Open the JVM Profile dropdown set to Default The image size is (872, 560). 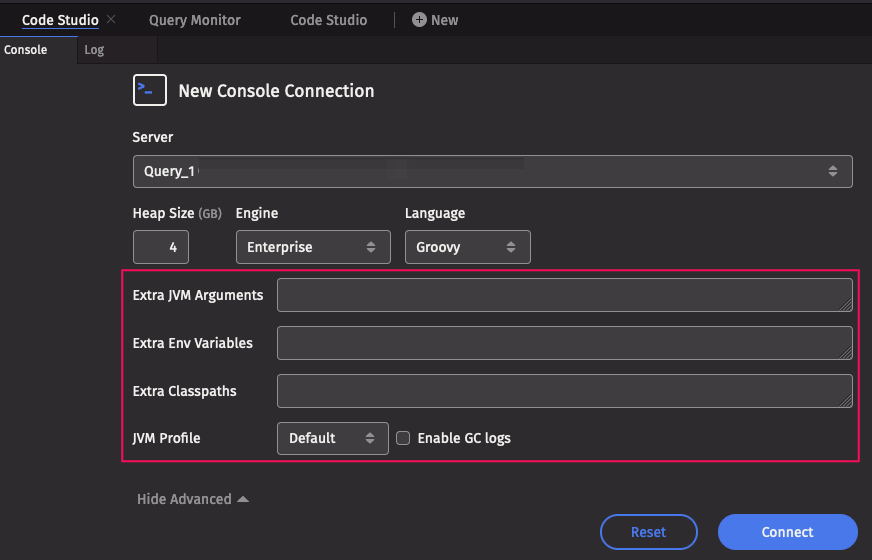pyautogui.click(x=333, y=438)
